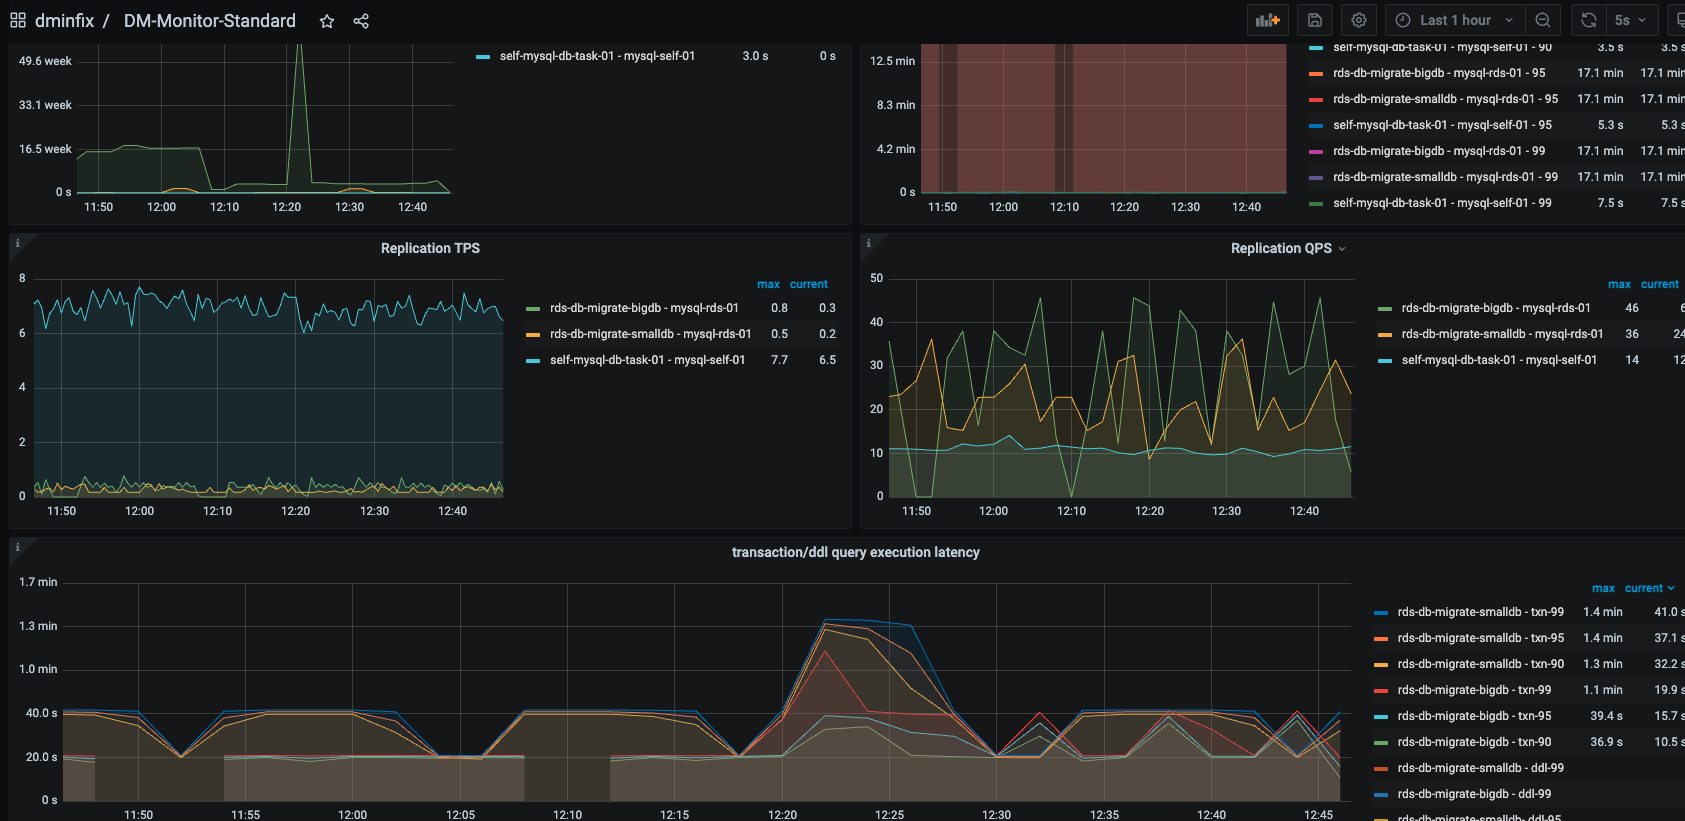1685x821 pixels.
Task: Star the DM-Monitor-Standard dashboard
Action: click(x=327, y=21)
